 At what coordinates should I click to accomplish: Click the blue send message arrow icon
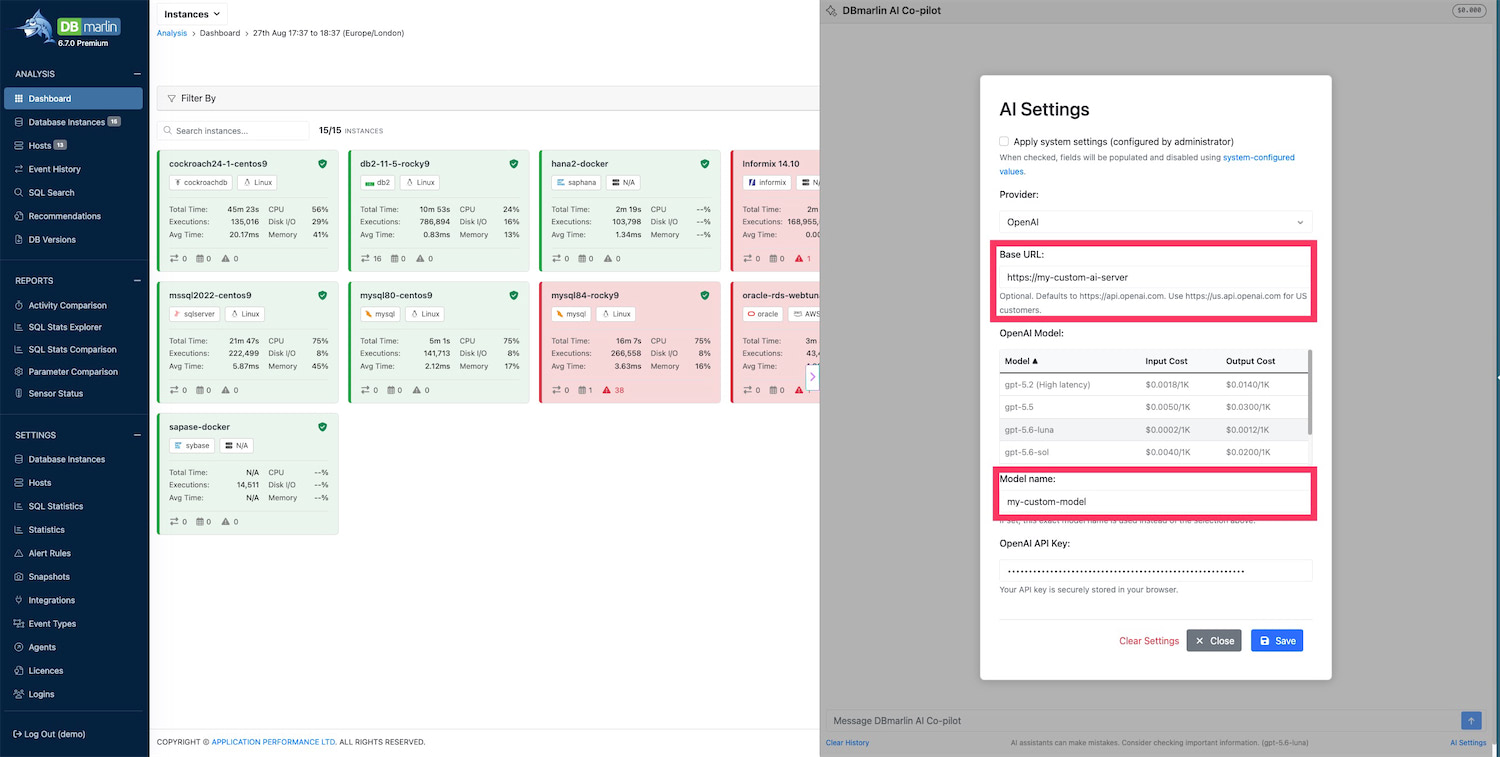point(1470,720)
